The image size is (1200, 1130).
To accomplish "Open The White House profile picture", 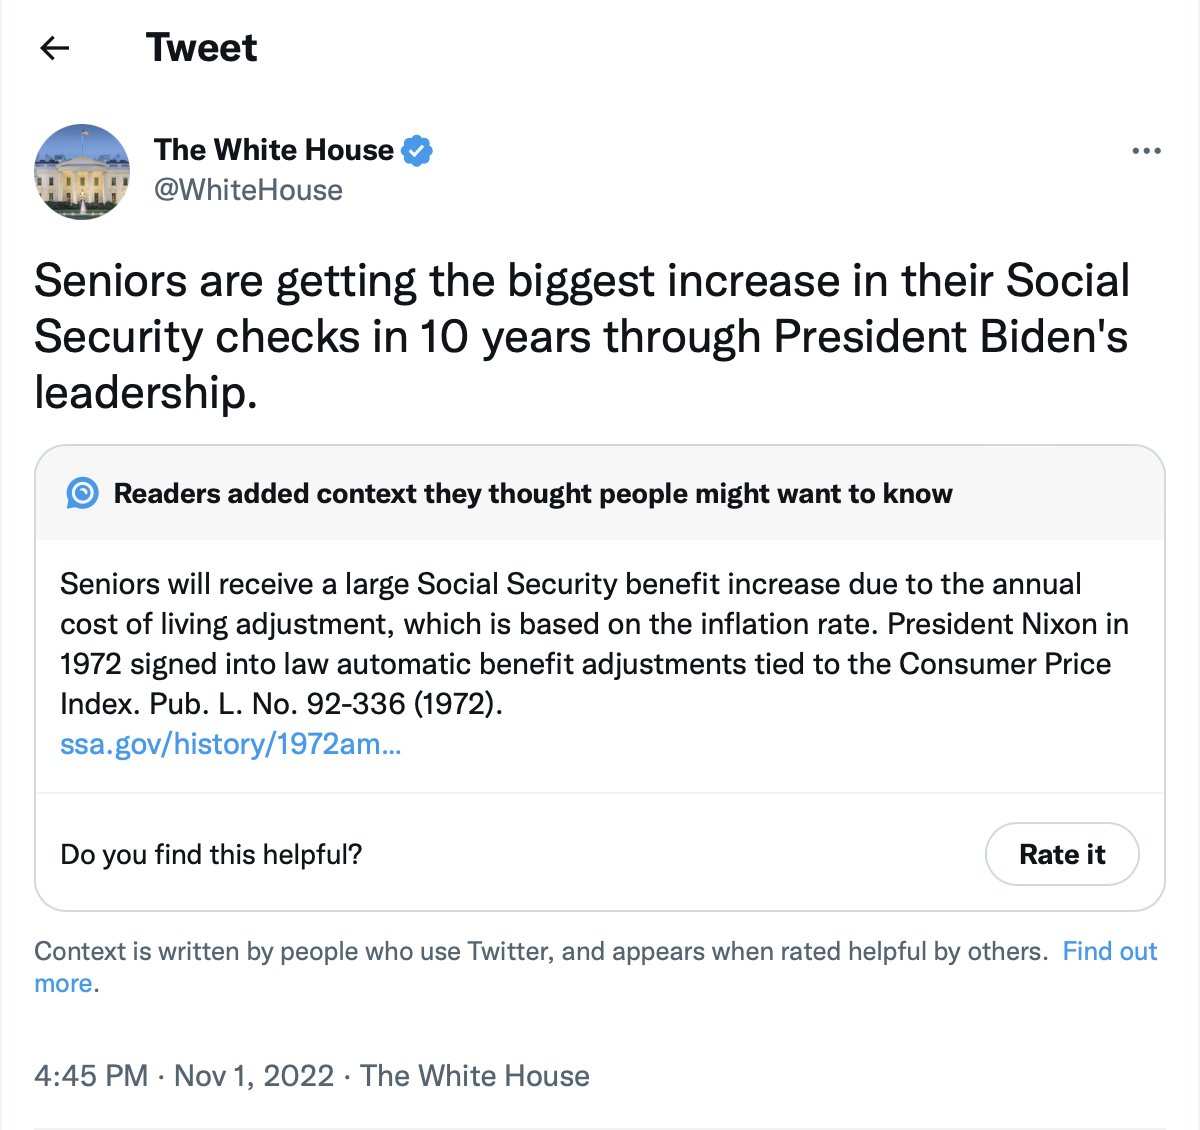I will pyautogui.click(x=82, y=172).
